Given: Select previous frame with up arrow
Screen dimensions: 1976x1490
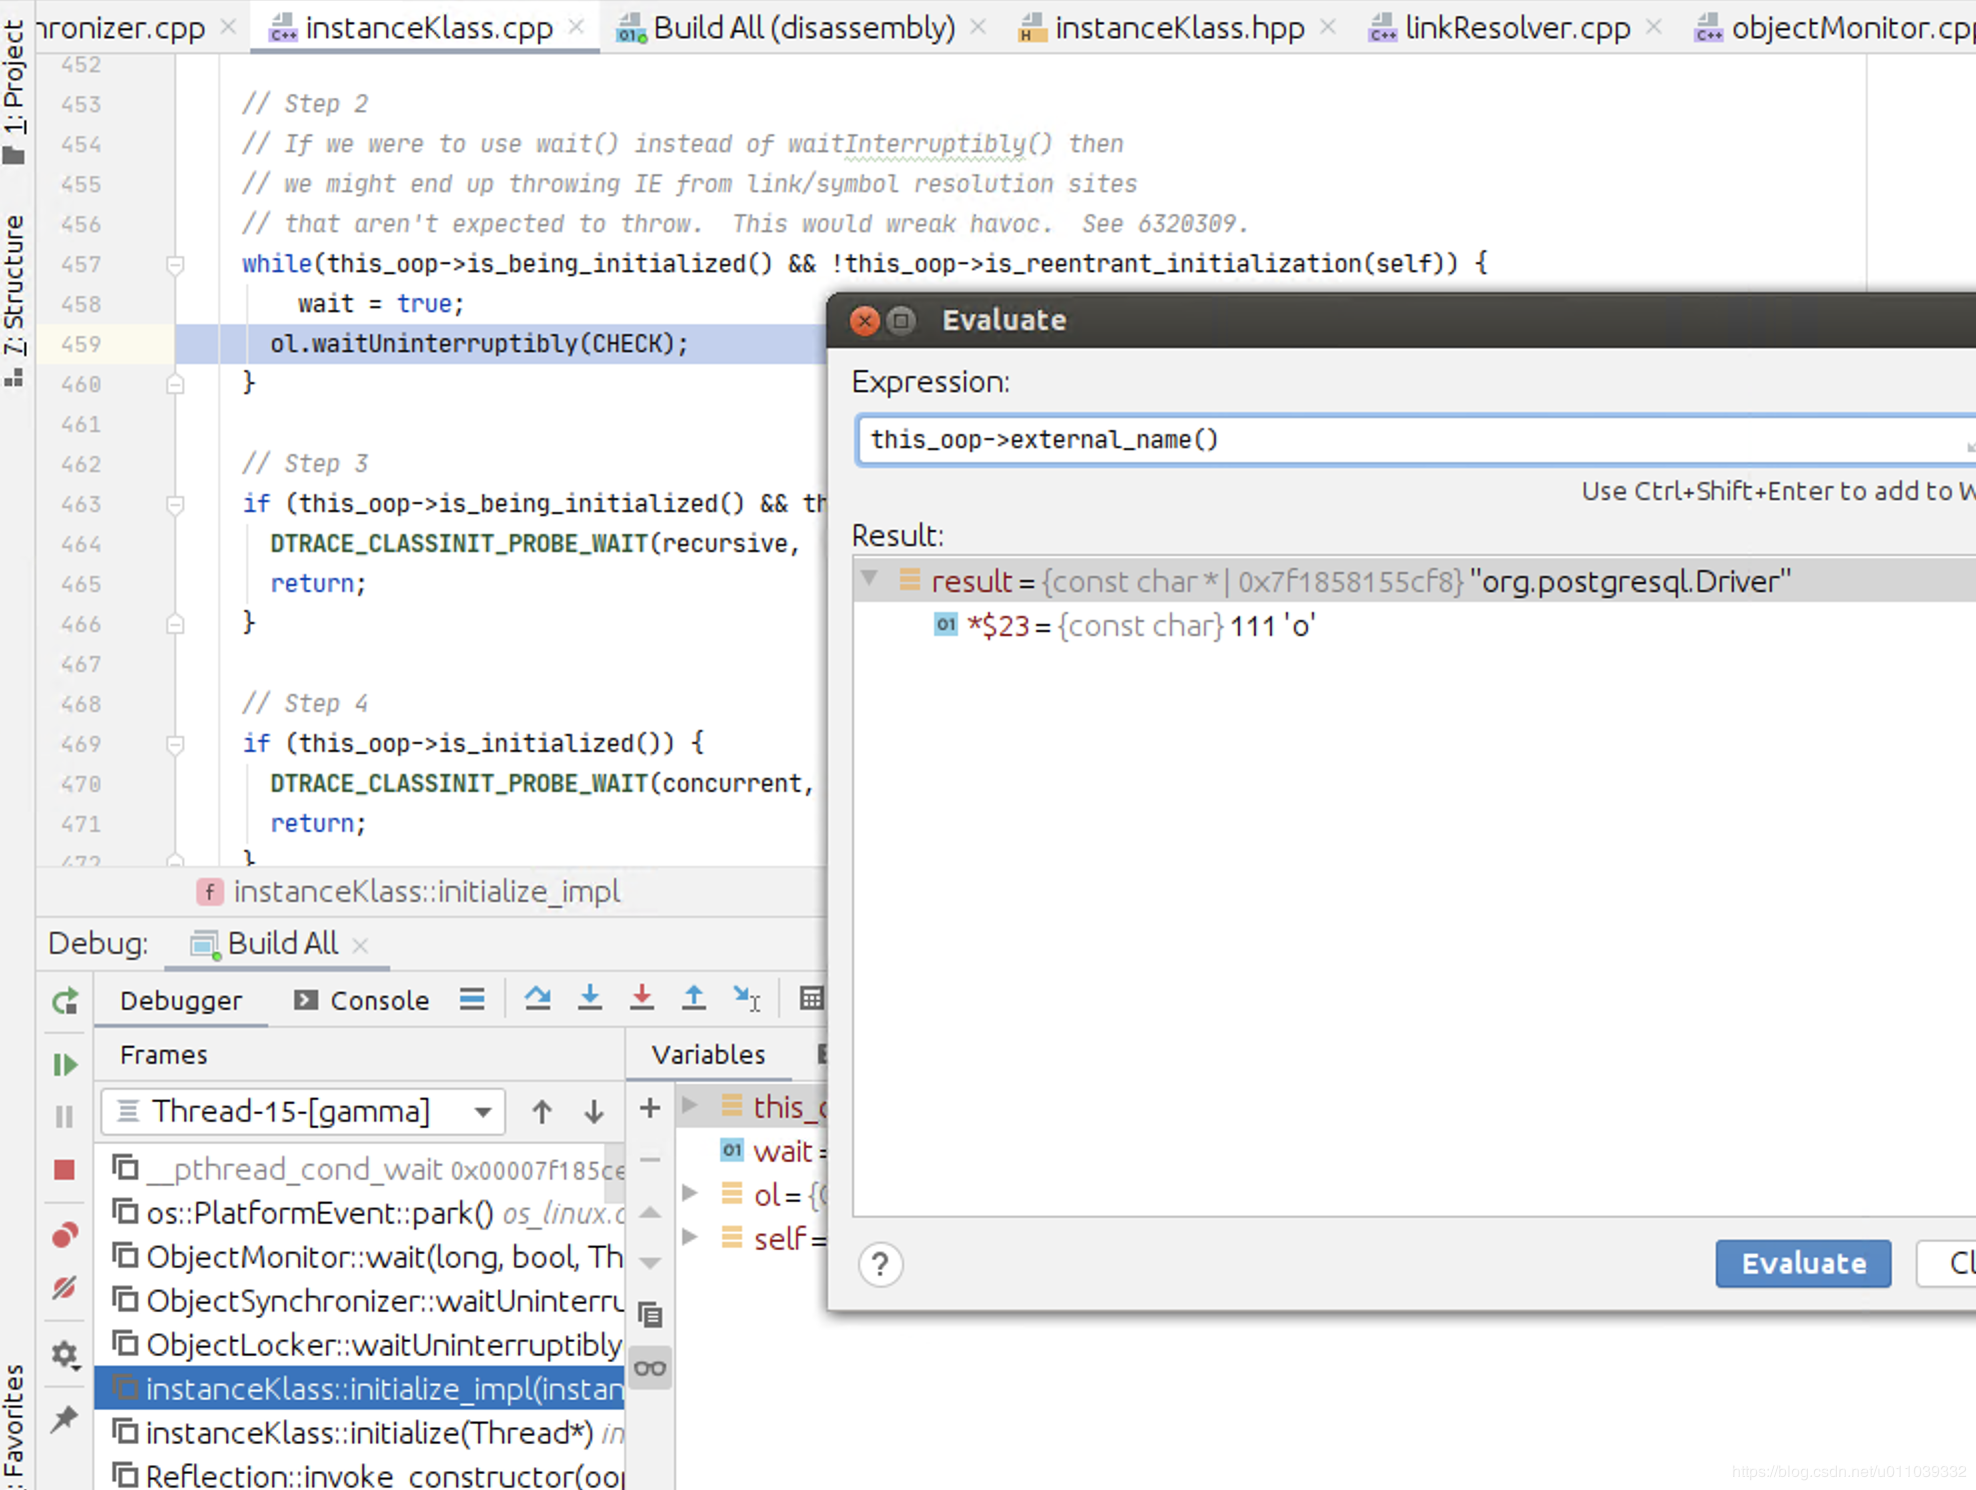Looking at the screenshot, I should [x=542, y=1112].
